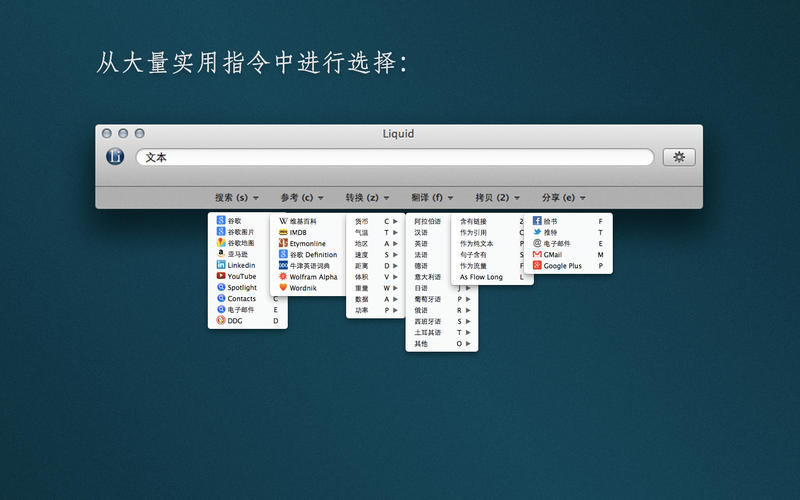Click the Linkedin icon in search menu
800x500 pixels.
point(221,265)
